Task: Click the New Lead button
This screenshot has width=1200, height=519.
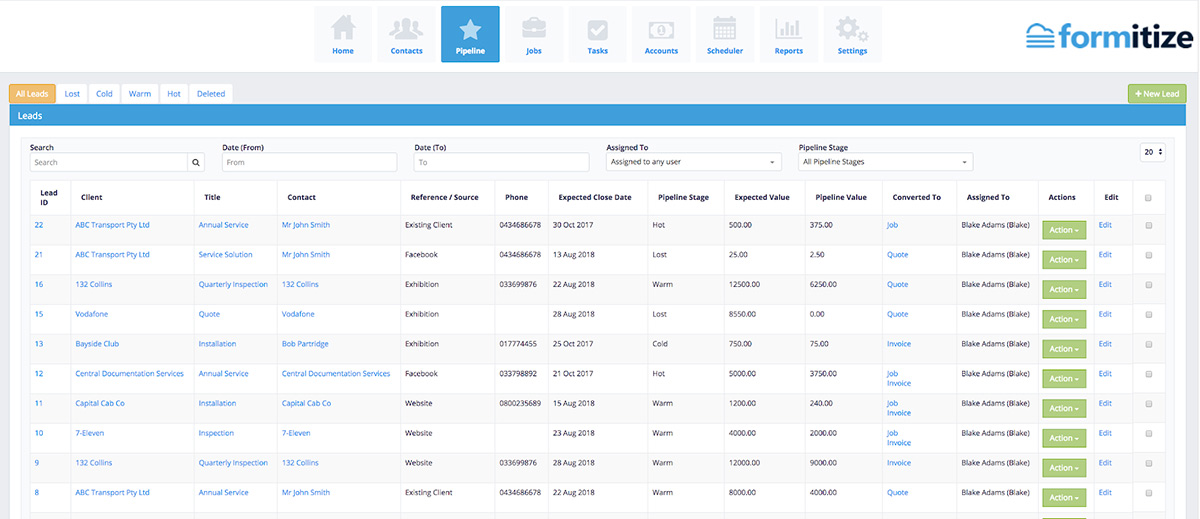Action: [1157, 94]
